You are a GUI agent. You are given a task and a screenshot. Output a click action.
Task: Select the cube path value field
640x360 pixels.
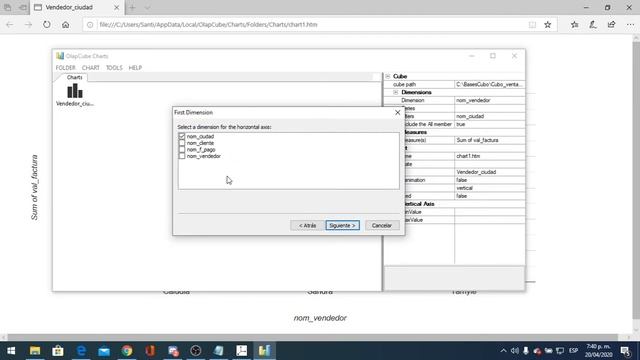click(489, 84)
